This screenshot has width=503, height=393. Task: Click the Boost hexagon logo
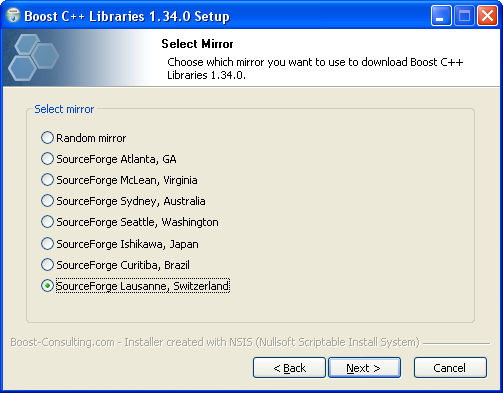coord(33,57)
